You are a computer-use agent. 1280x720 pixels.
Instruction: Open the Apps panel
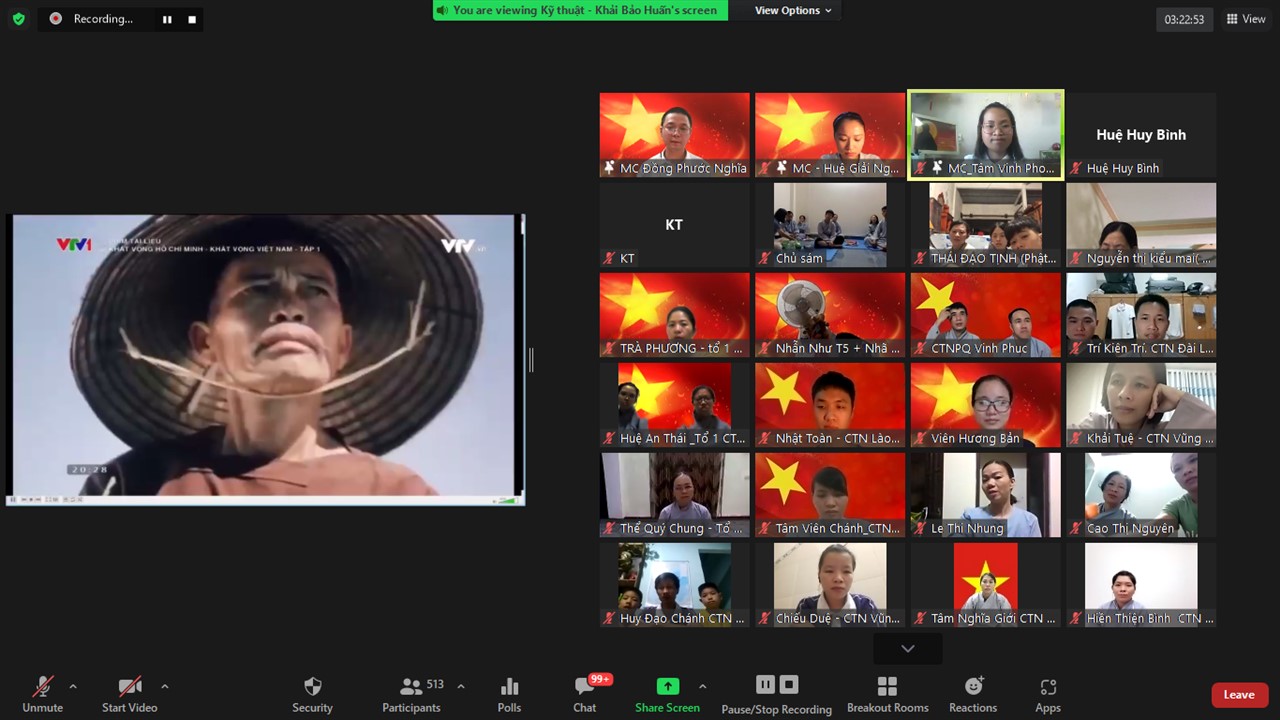coord(1048,694)
